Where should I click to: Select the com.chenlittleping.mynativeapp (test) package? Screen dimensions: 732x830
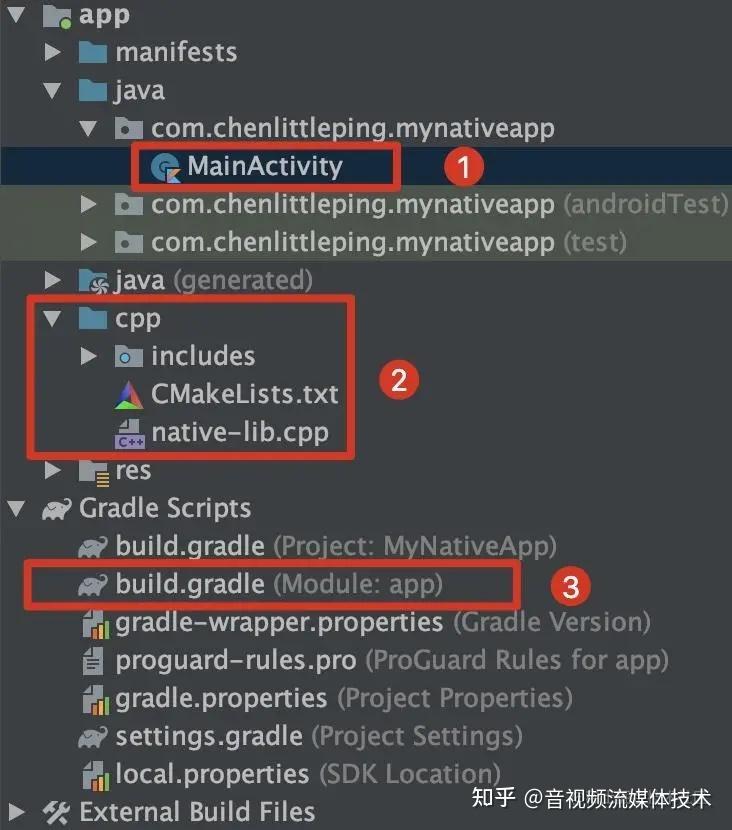point(352,242)
